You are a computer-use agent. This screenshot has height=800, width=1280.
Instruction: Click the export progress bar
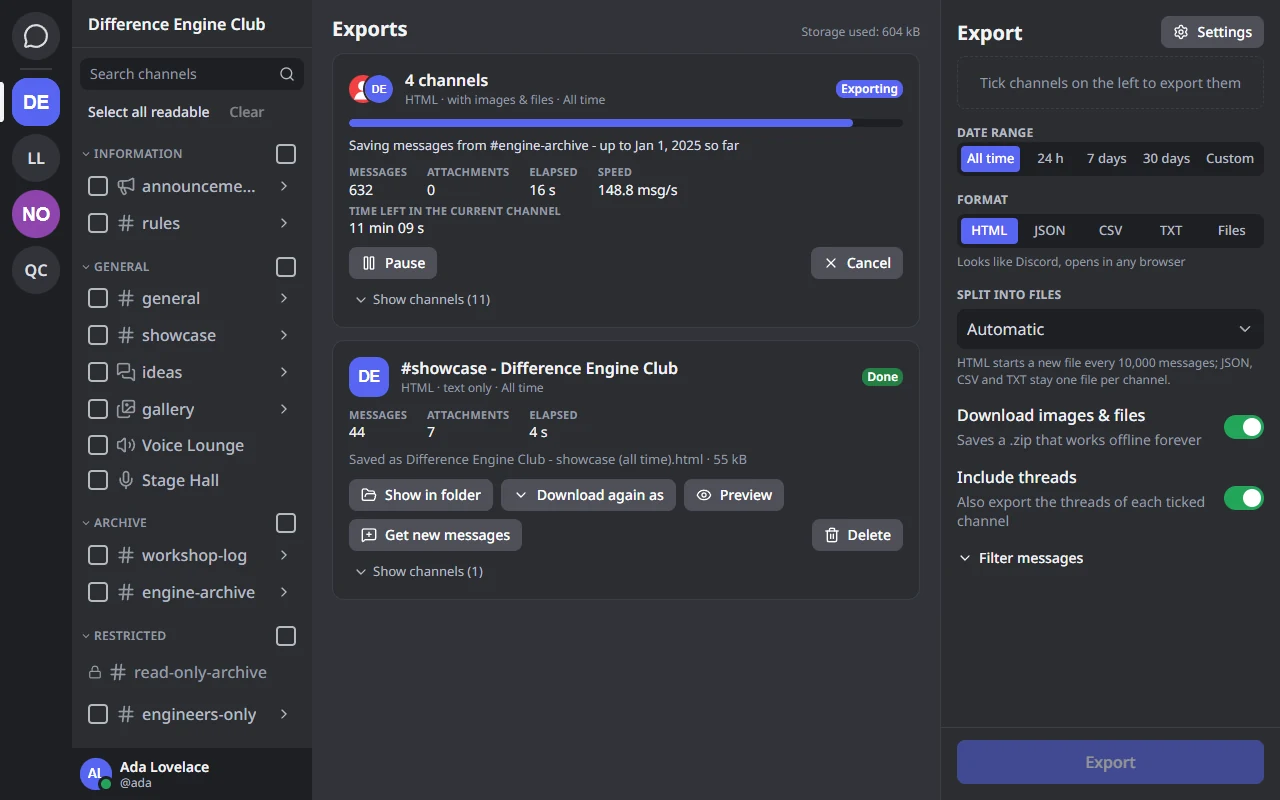coord(626,123)
